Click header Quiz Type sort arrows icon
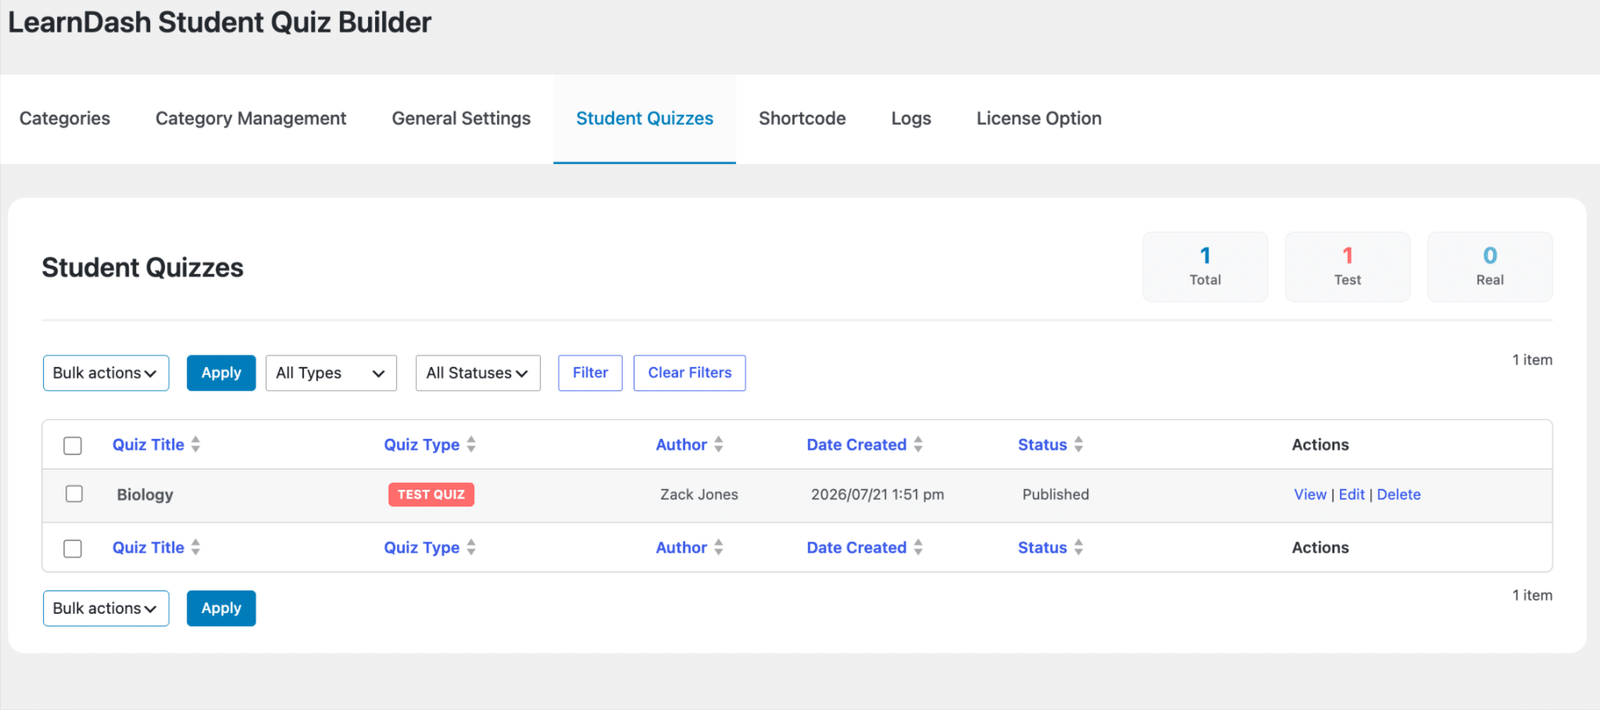Viewport: 1600px width, 710px height. pyautogui.click(x=471, y=445)
